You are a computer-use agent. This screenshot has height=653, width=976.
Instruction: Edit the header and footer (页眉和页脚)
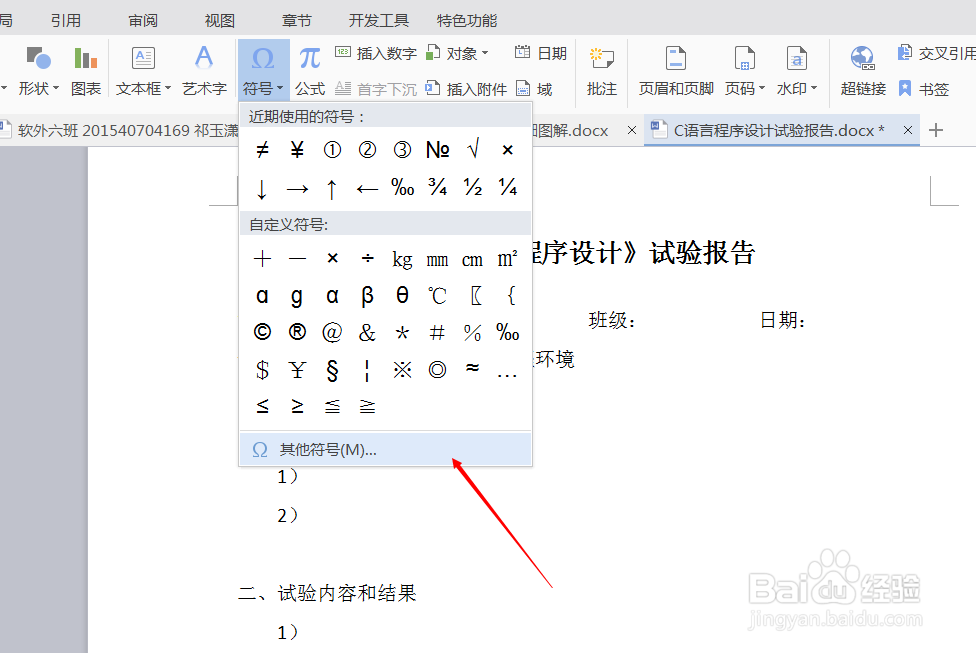coord(675,71)
